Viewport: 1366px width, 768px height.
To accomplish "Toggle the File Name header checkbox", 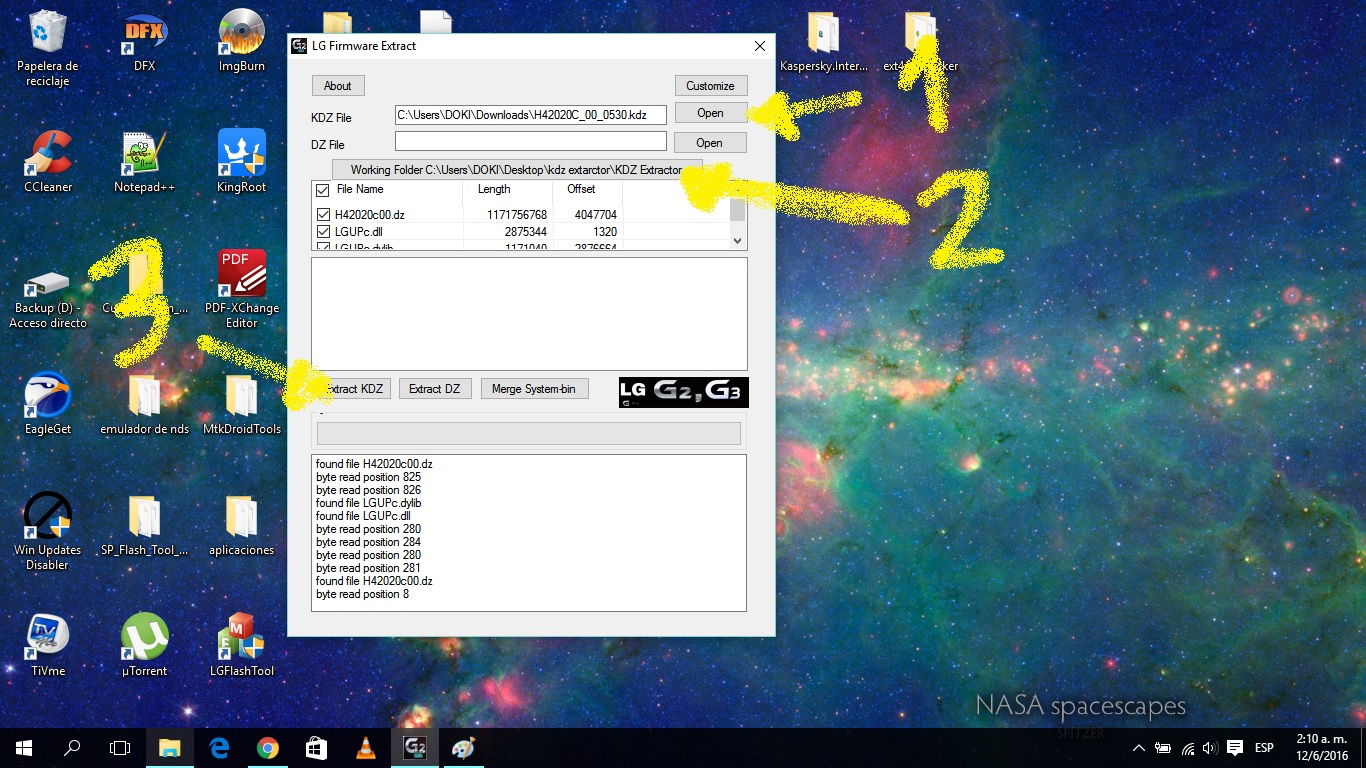I will tap(322, 190).
